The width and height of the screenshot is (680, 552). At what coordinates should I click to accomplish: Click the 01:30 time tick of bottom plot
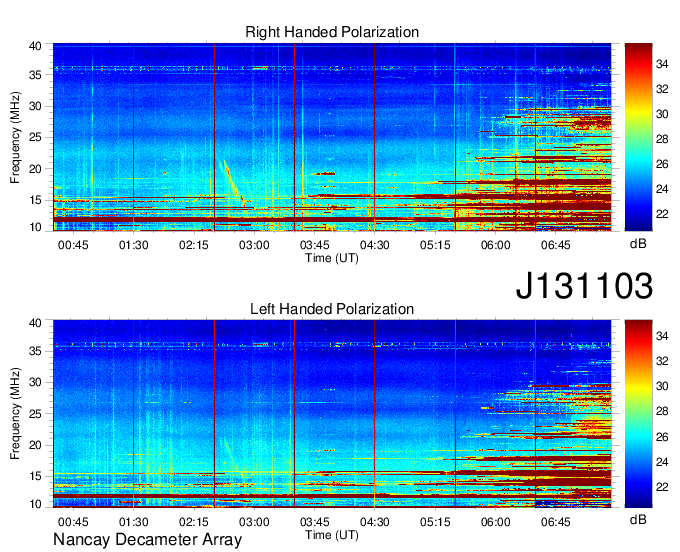(134, 522)
